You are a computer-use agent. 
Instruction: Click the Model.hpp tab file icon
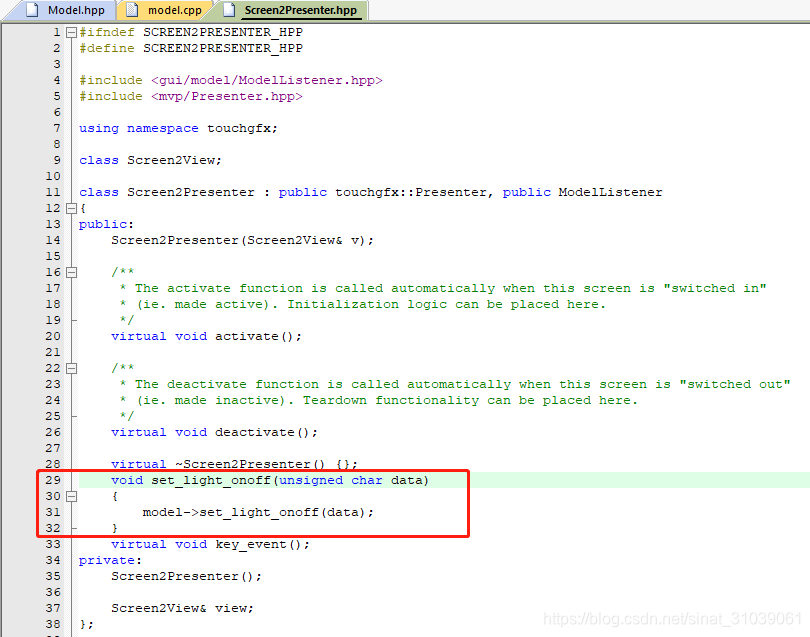pos(32,10)
